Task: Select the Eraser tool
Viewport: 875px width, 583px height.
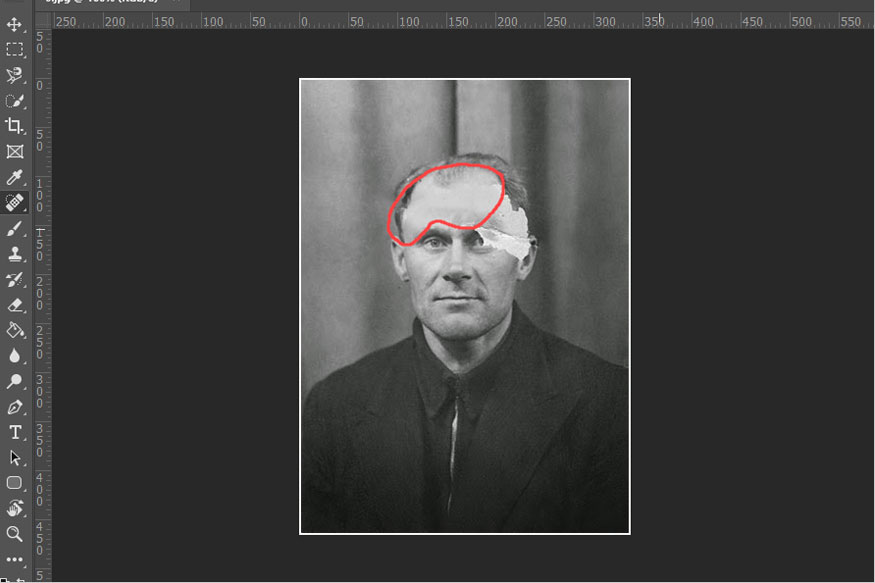Action: point(15,305)
